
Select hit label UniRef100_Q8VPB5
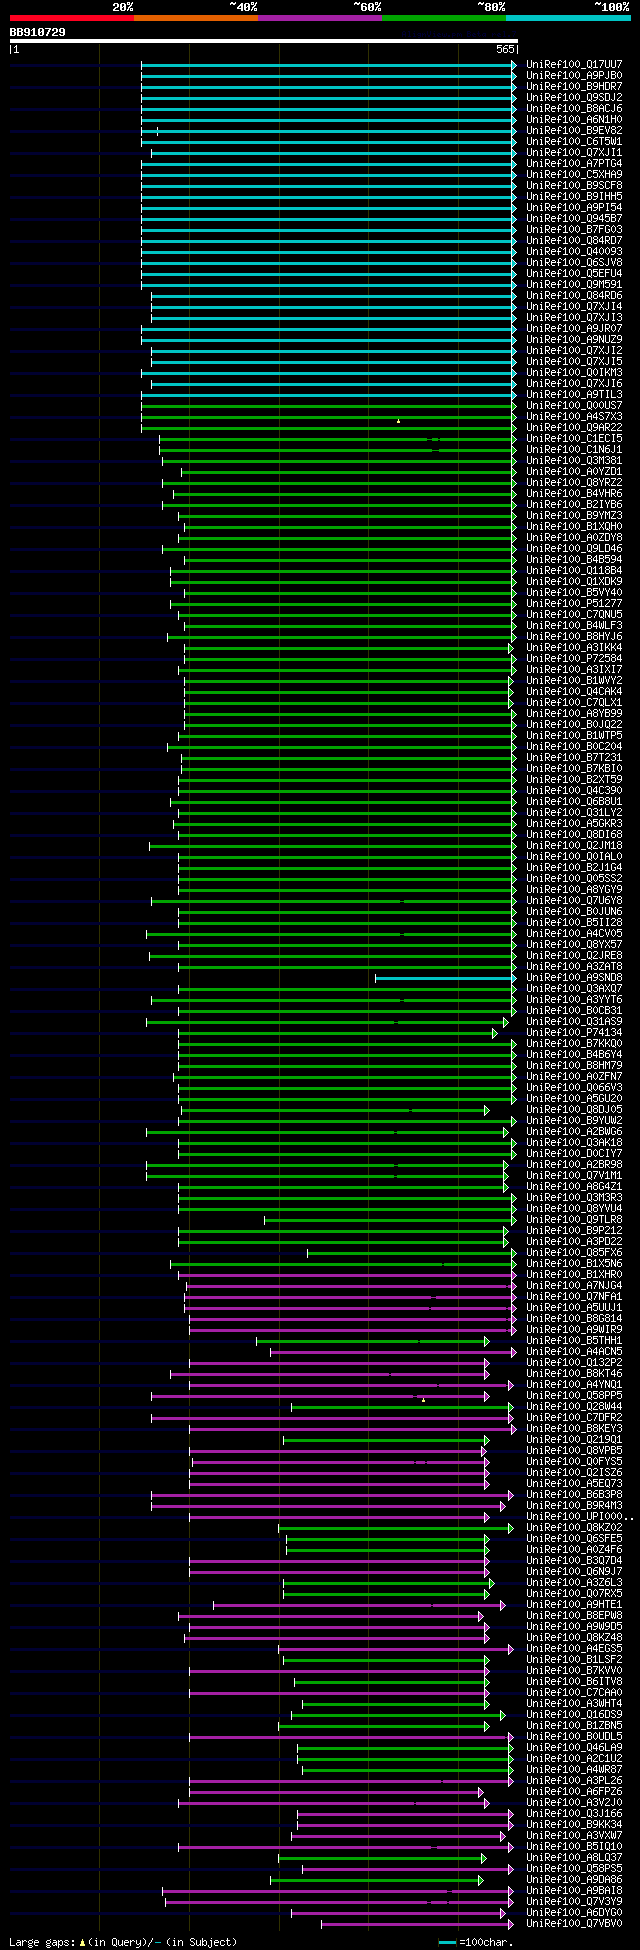(x=574, y=1450)
